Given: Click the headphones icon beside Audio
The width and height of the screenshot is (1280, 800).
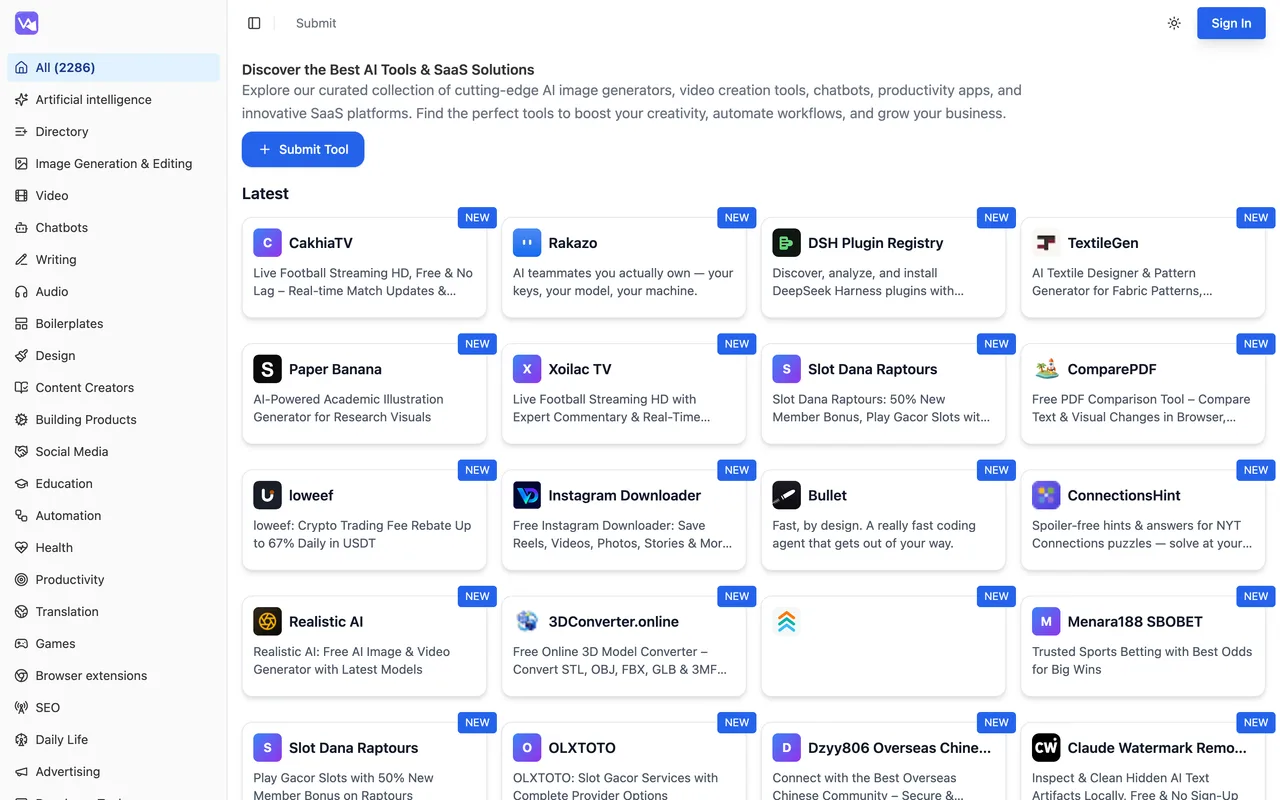Looking at the screenshot, I should [x=21, y=291].
